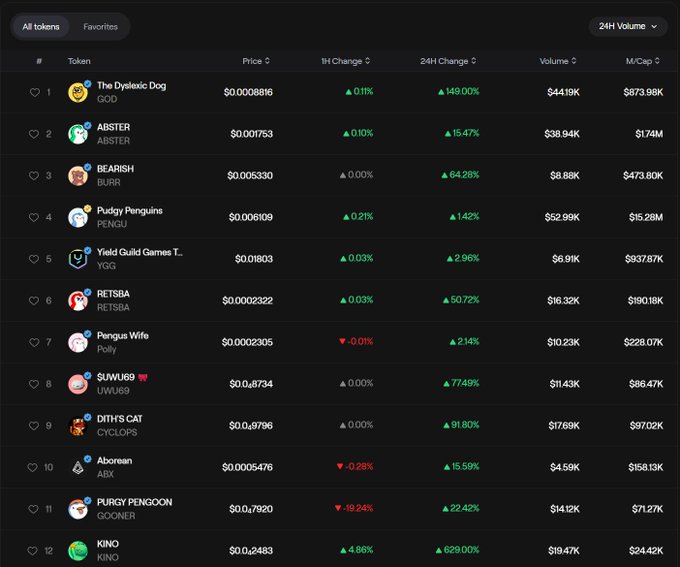
Task: Sort by the 24H Change column
Action: 448,61
